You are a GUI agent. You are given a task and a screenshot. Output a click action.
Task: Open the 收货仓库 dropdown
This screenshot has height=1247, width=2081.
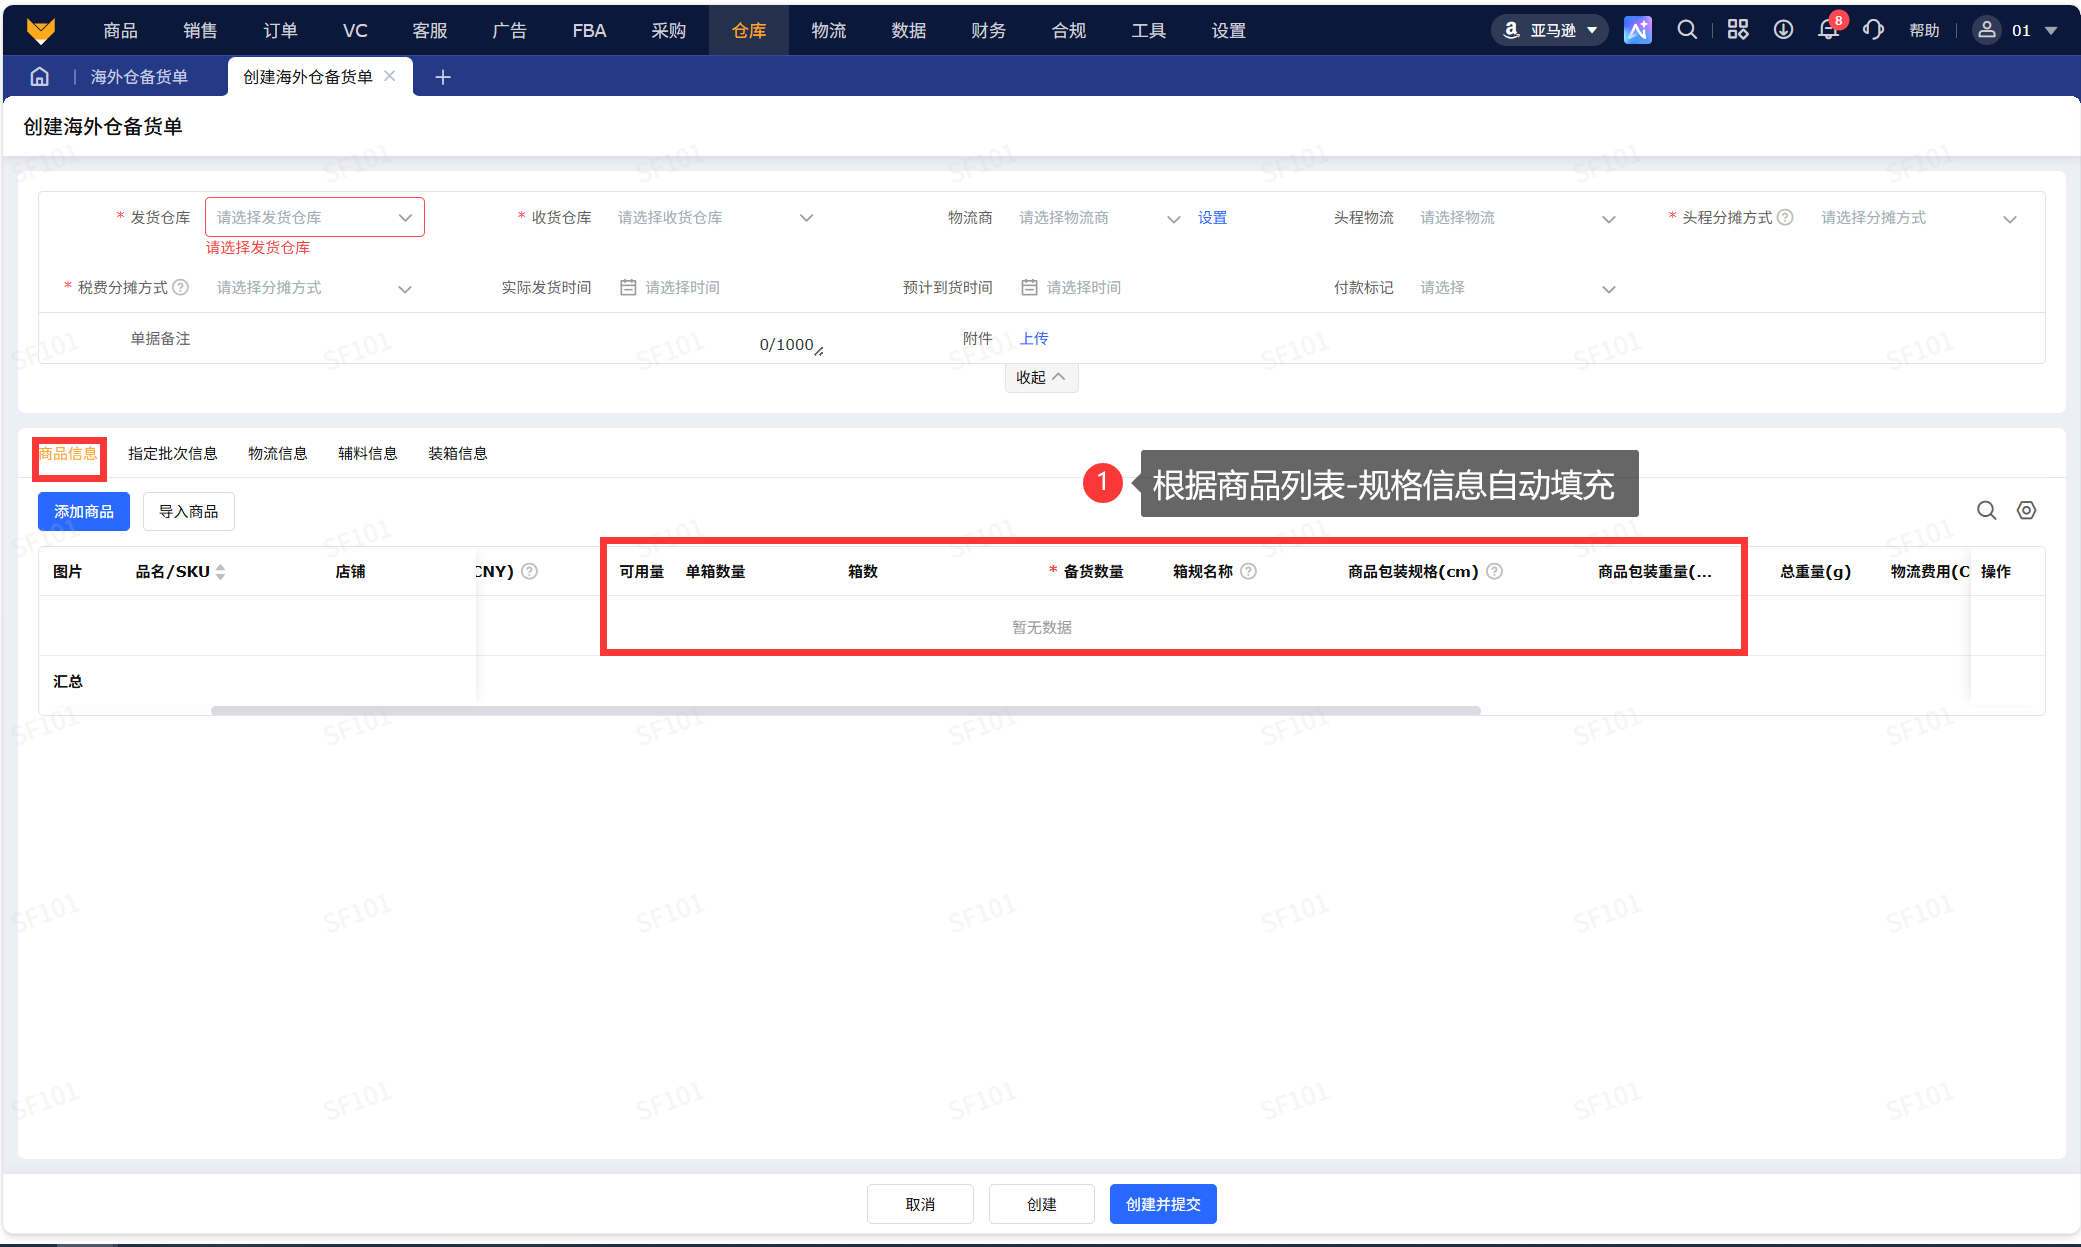click(716, 217)
